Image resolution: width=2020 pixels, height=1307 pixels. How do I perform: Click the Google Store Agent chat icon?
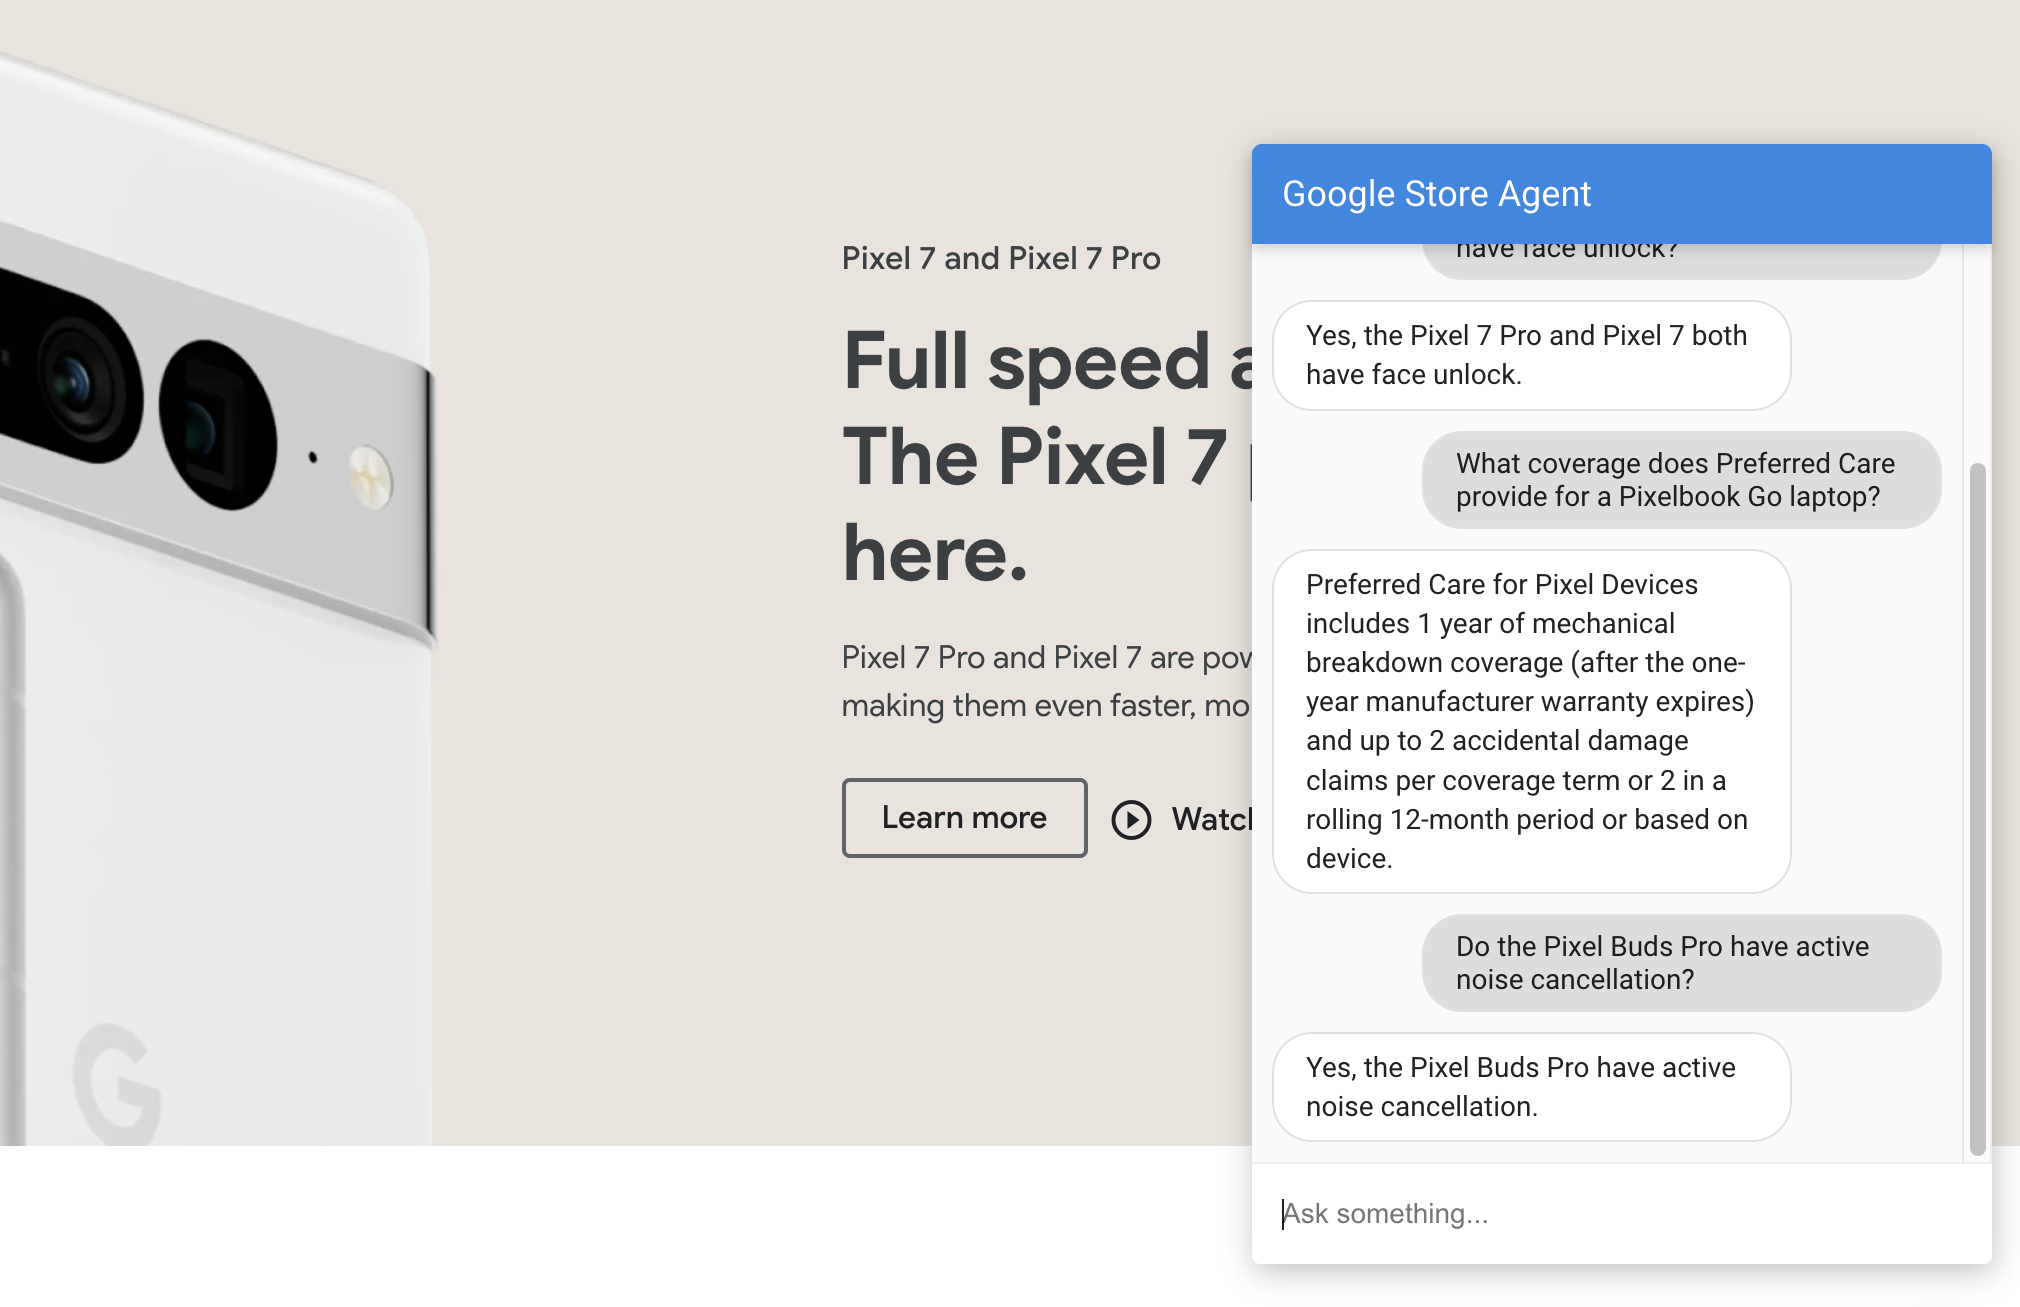coord(1435,193)
